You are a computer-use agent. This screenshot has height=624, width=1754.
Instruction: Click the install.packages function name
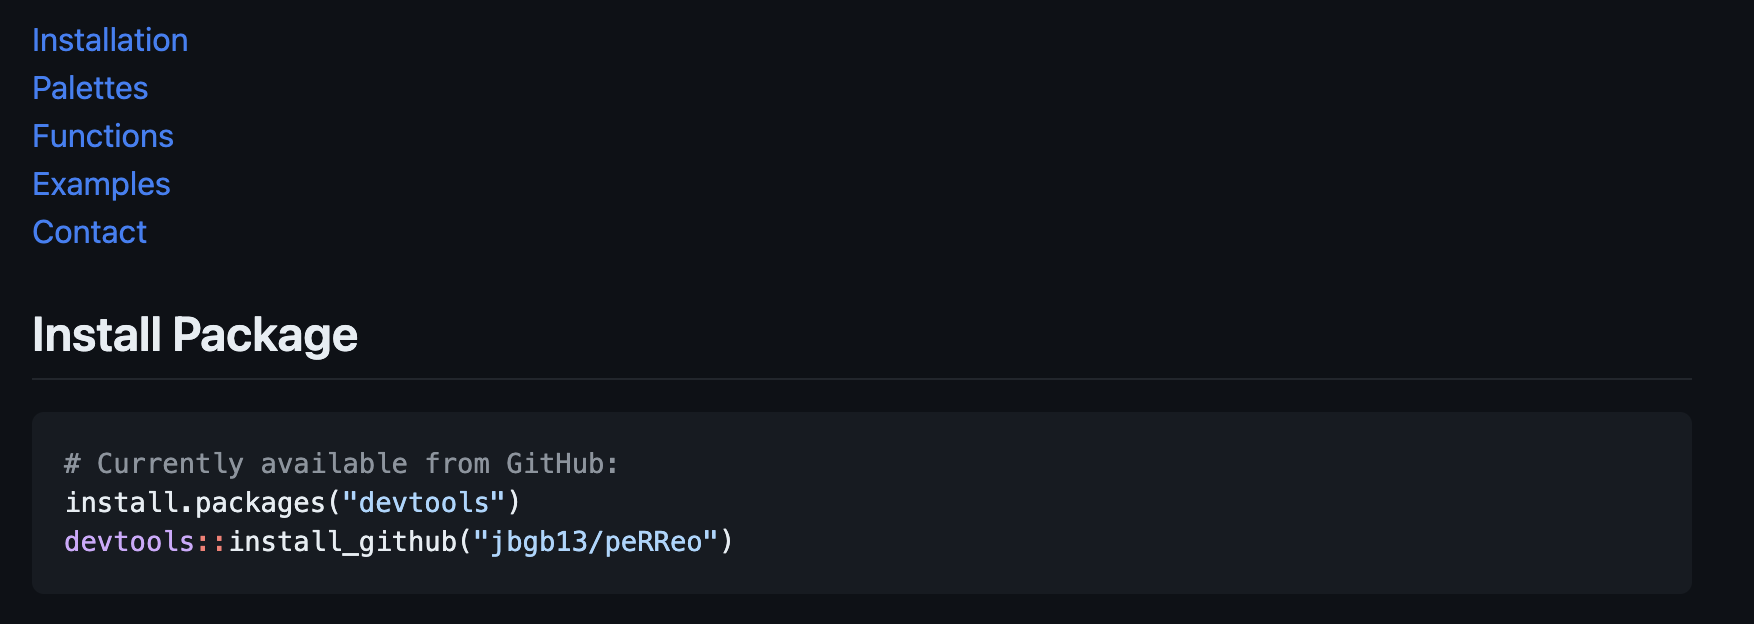click(195, 503)
